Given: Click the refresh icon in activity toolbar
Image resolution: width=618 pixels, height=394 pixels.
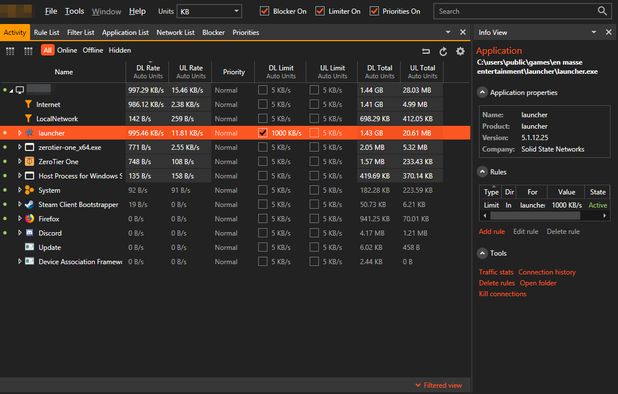Looking at the screenshot, I should pos(443,51).
